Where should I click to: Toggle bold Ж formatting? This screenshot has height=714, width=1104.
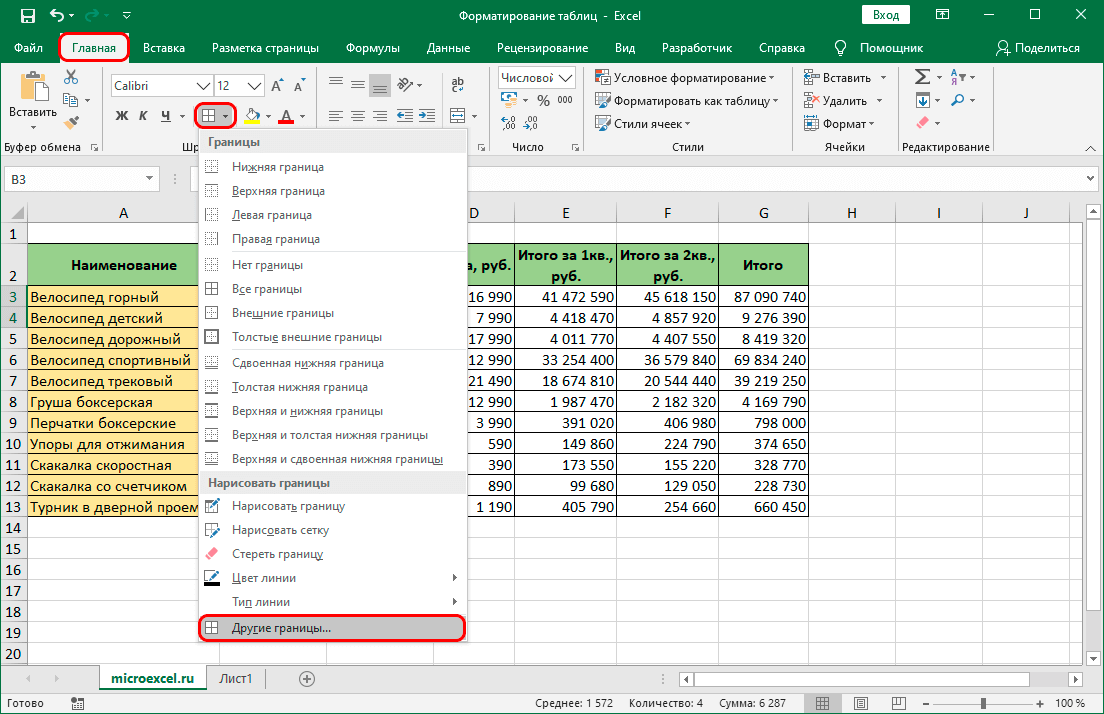pos(122,116)
